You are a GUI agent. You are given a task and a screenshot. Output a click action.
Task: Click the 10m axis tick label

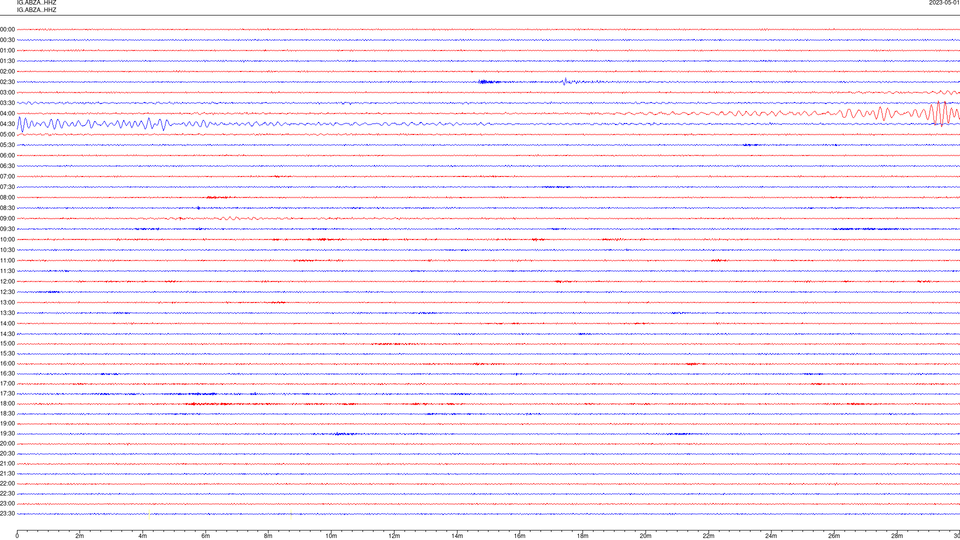(x=331, y=536)
